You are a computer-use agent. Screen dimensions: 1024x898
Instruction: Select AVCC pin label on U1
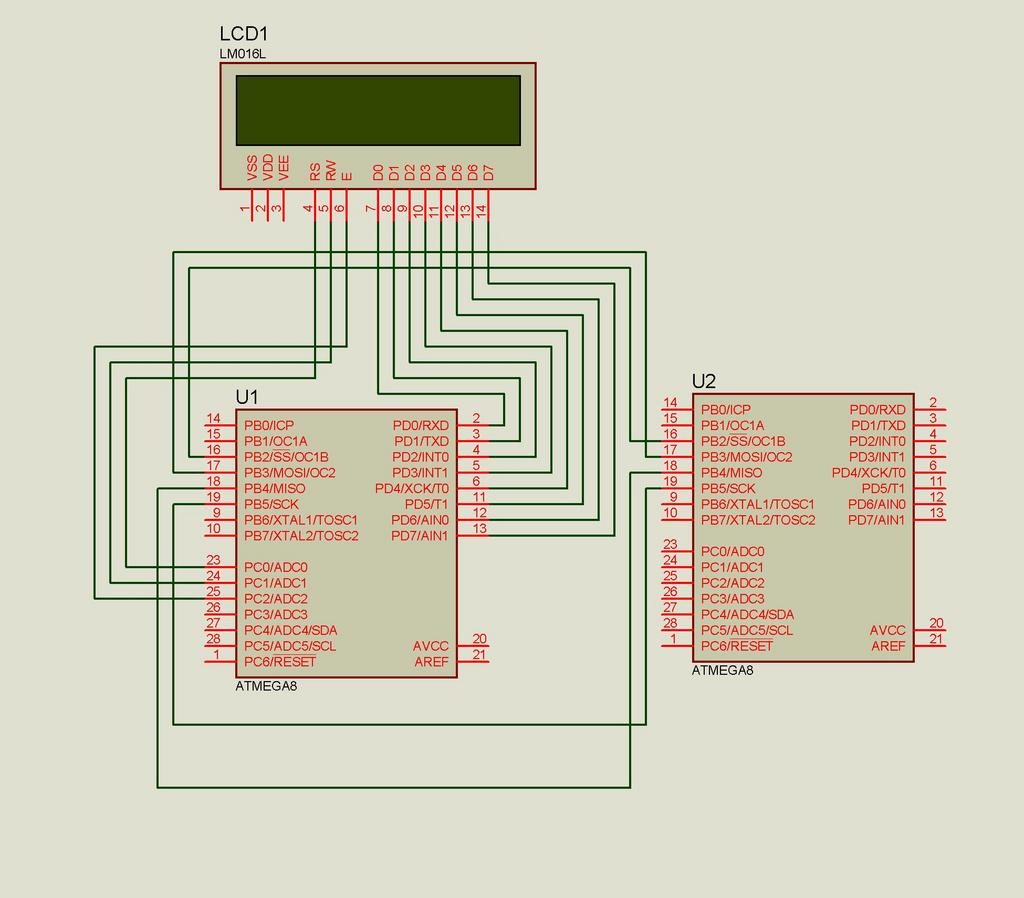[x=430, y=646]
